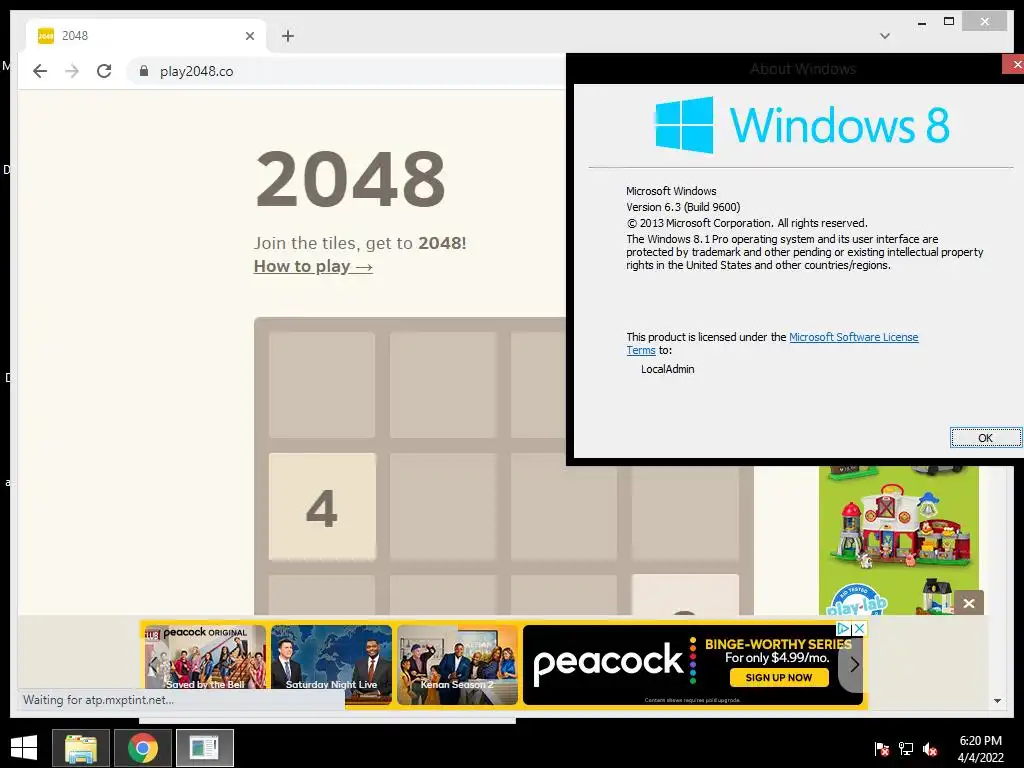This screenshot has height=768, width=1024.
Task: Click the play2048.co address bar
Action: pos(346,71)
